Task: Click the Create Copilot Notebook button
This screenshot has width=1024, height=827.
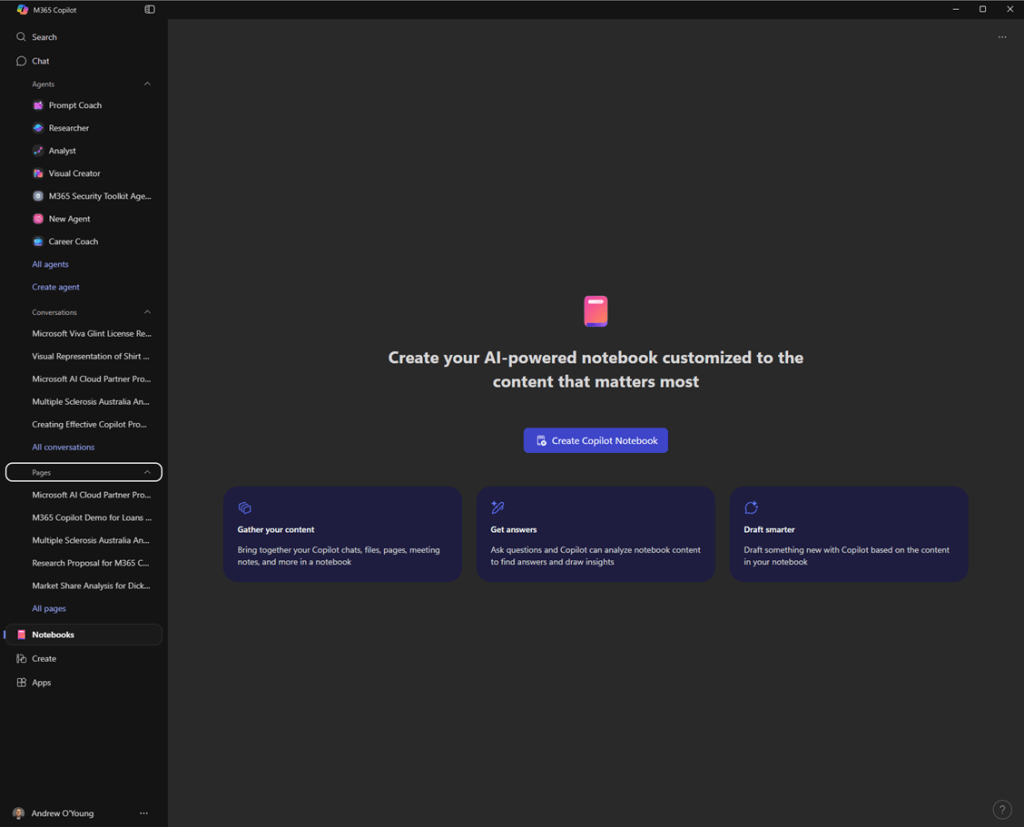Action: [x=595, y=441]
